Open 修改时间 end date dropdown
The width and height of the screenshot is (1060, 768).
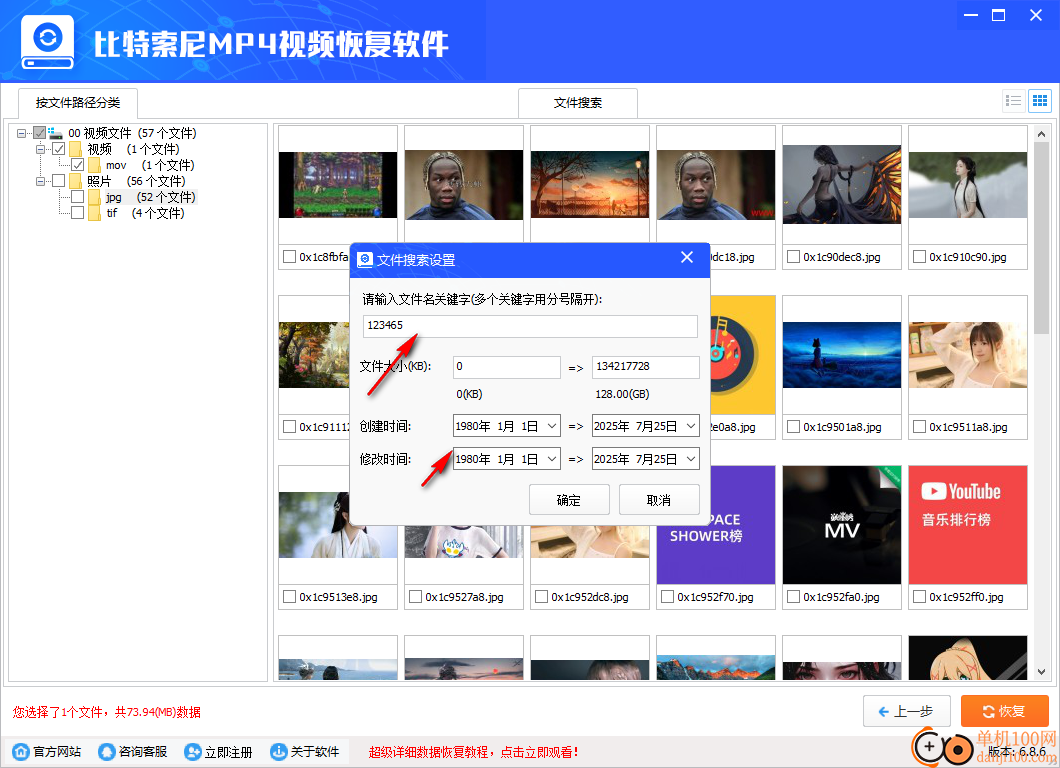pyautogui.click(x=691, y=459)
